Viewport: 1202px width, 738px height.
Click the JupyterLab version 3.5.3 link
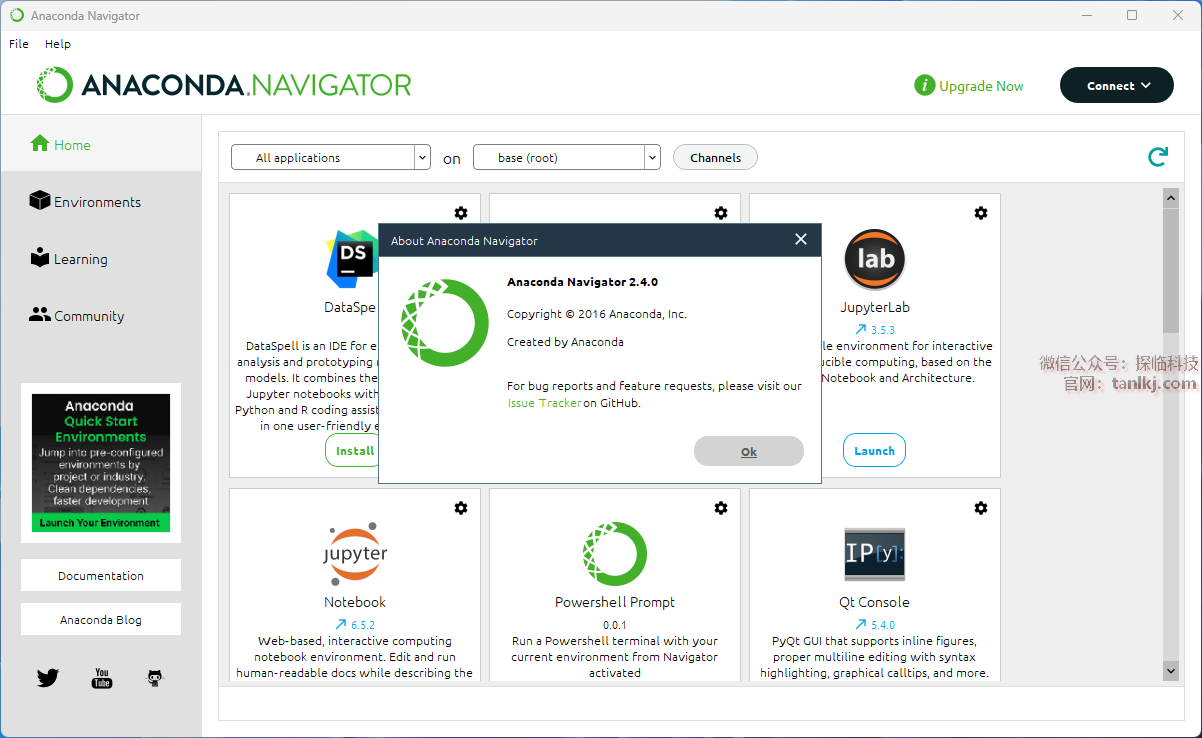(x=875, y=329)
